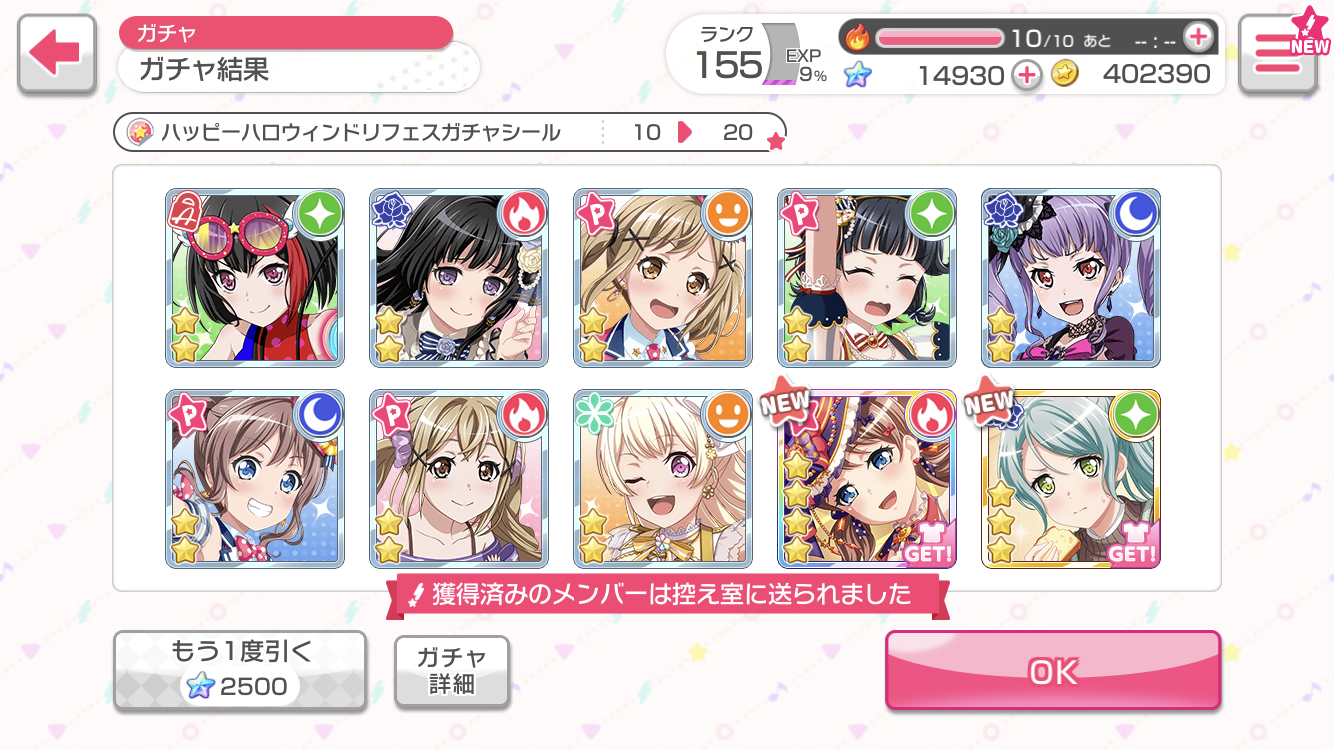Screen dimensions: 1334x750
Task: Click the OK button
Action: click(1053, 671)
